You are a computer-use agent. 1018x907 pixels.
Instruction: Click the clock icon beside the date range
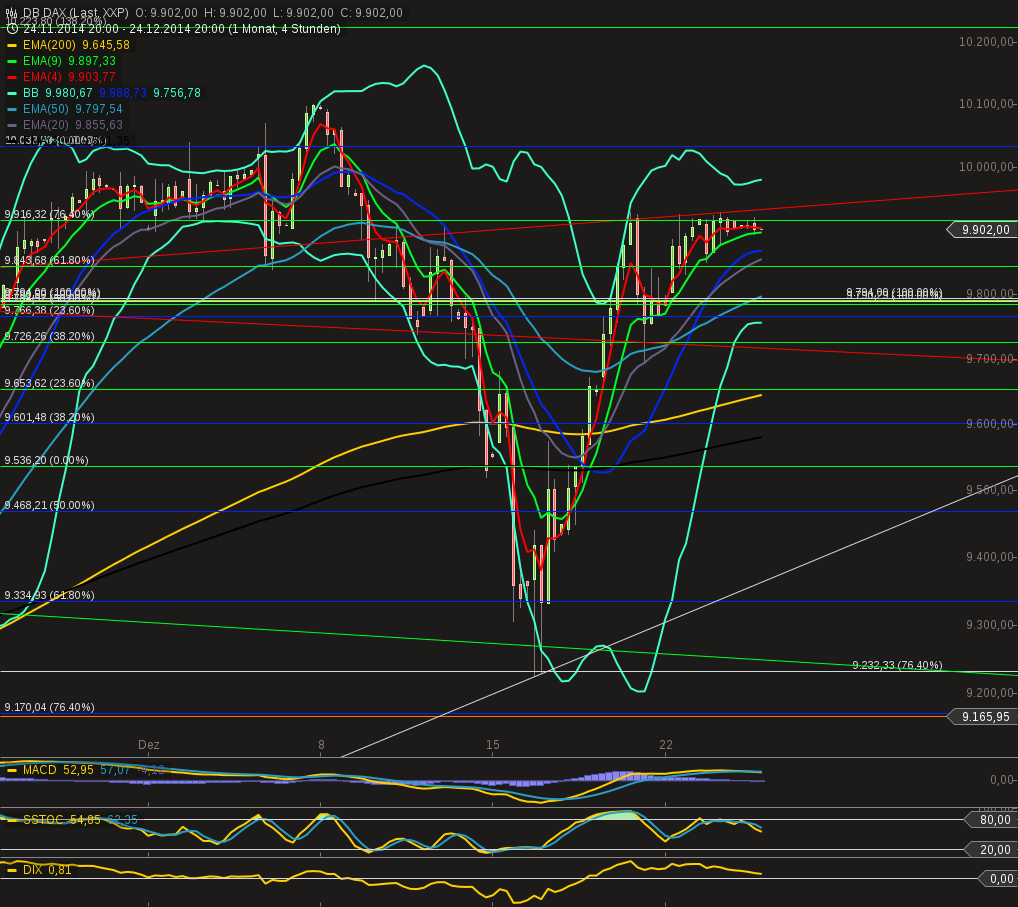click(x=11, y=29)
